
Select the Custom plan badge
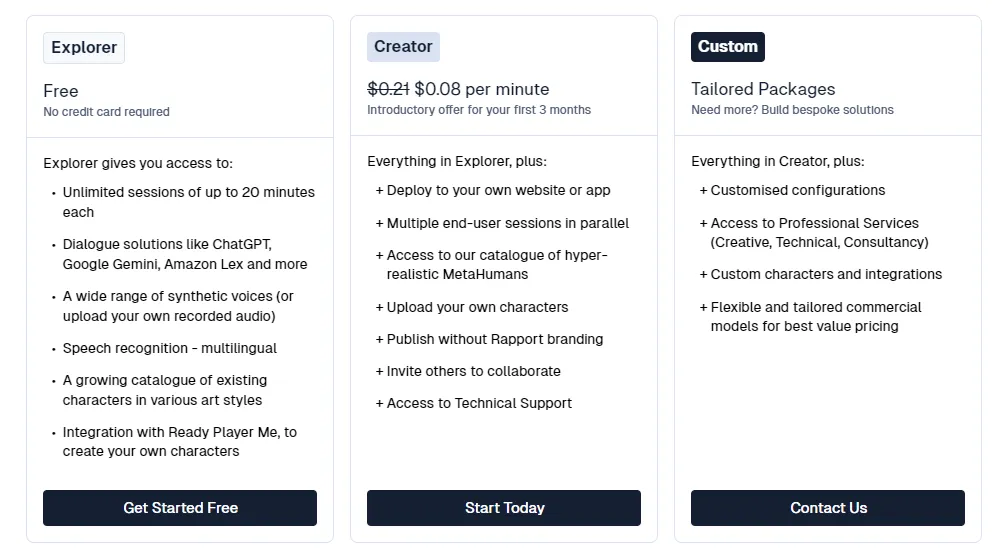(x=727, y=47)
